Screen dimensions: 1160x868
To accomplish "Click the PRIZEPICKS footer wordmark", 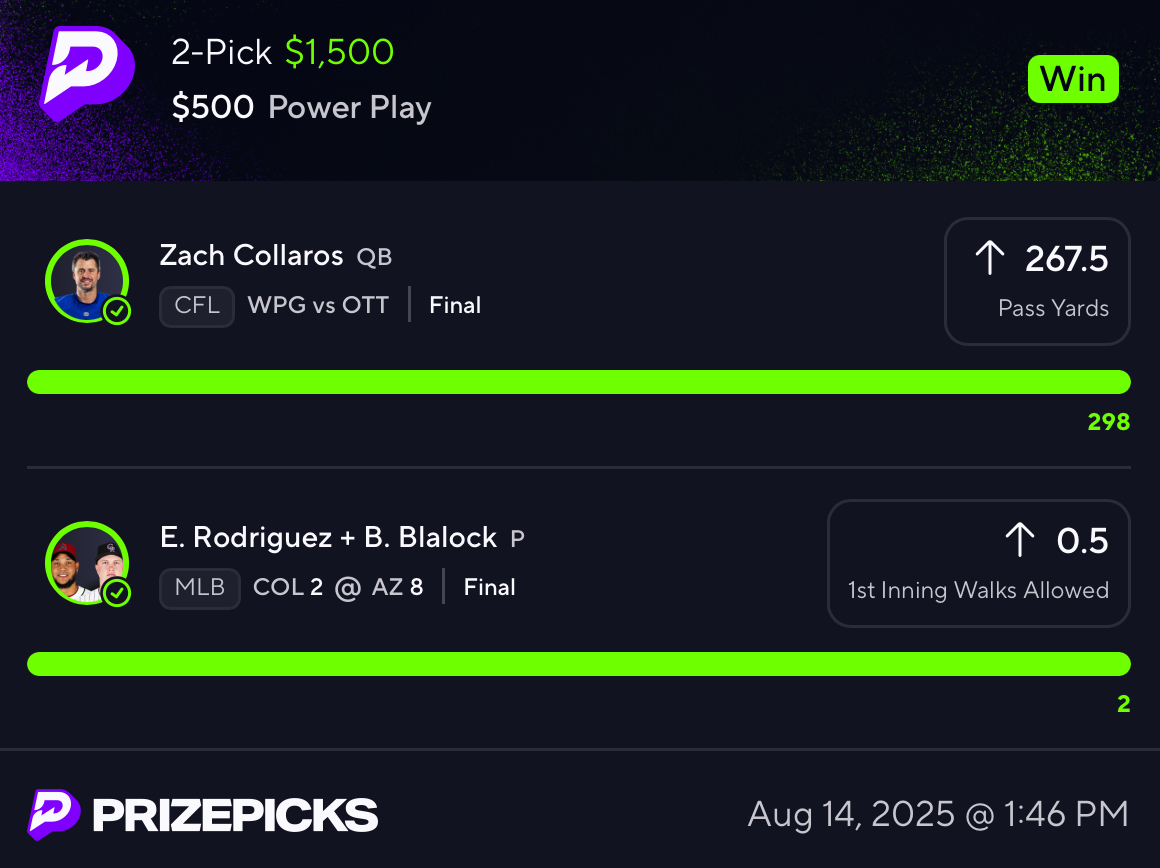I will [x=235, y=815].
